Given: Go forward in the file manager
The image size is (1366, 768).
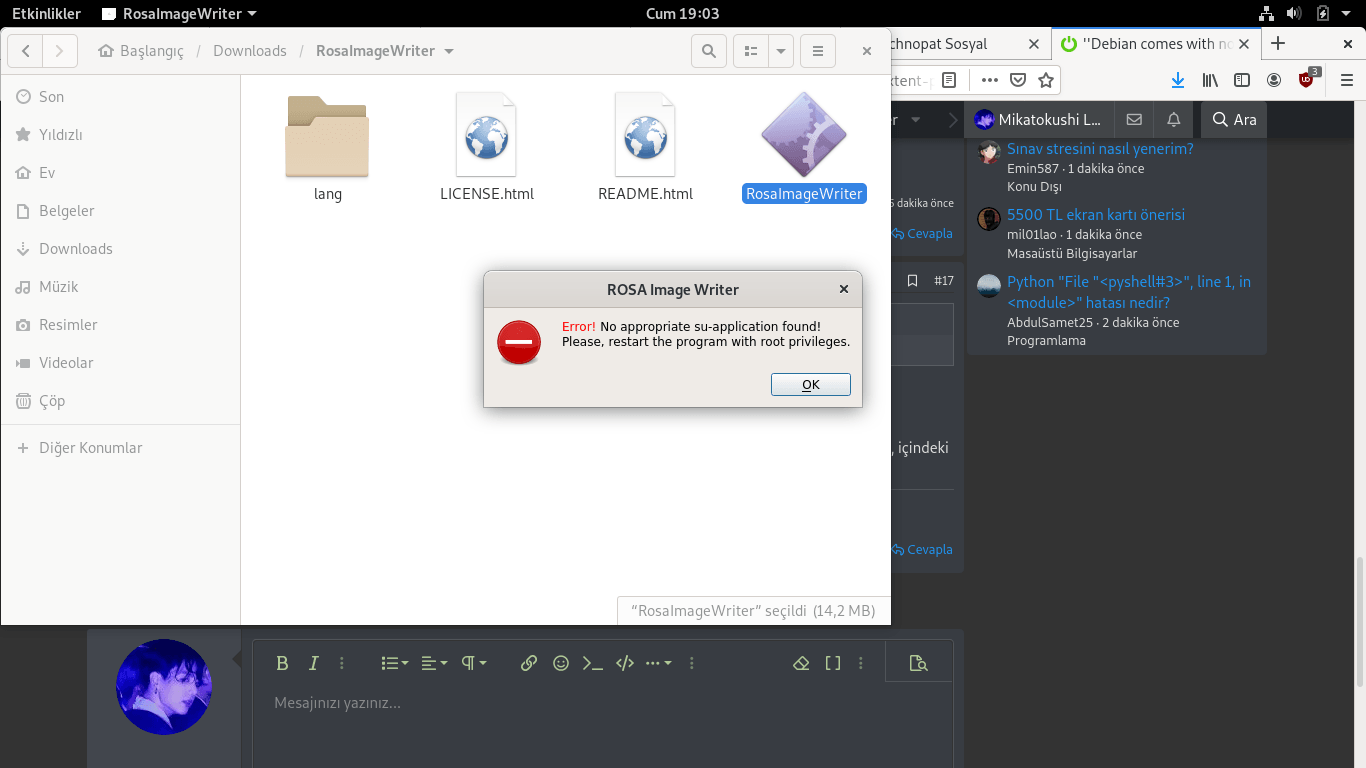Looking at the screenshot, I should pos(60,51).
